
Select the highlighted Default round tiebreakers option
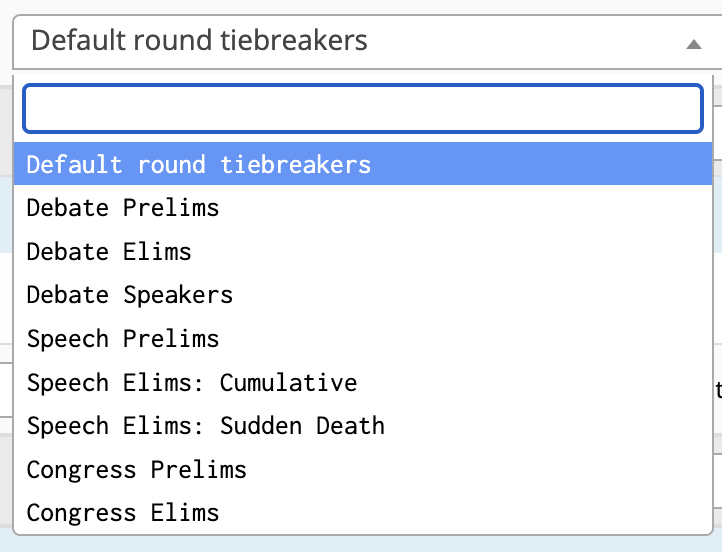tap(198, 164)
